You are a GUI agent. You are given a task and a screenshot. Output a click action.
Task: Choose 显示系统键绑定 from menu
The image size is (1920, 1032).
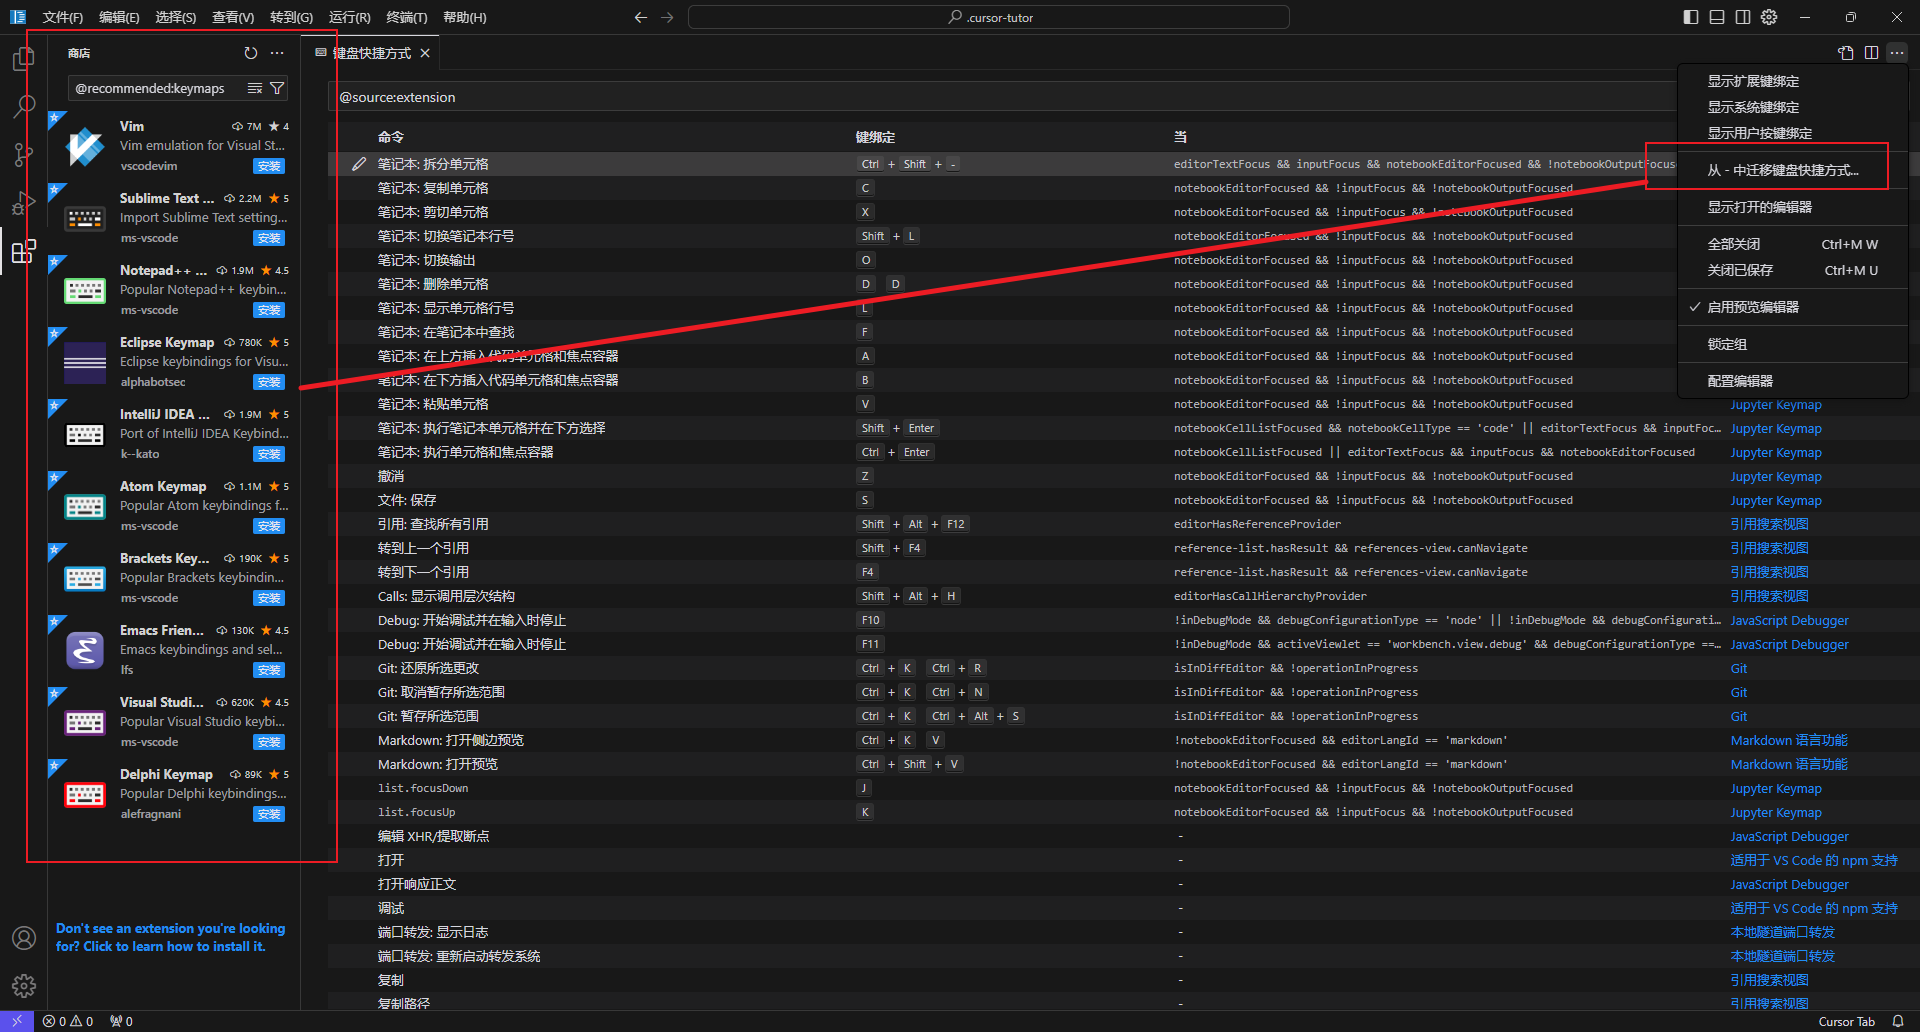tap(1793, 107)
